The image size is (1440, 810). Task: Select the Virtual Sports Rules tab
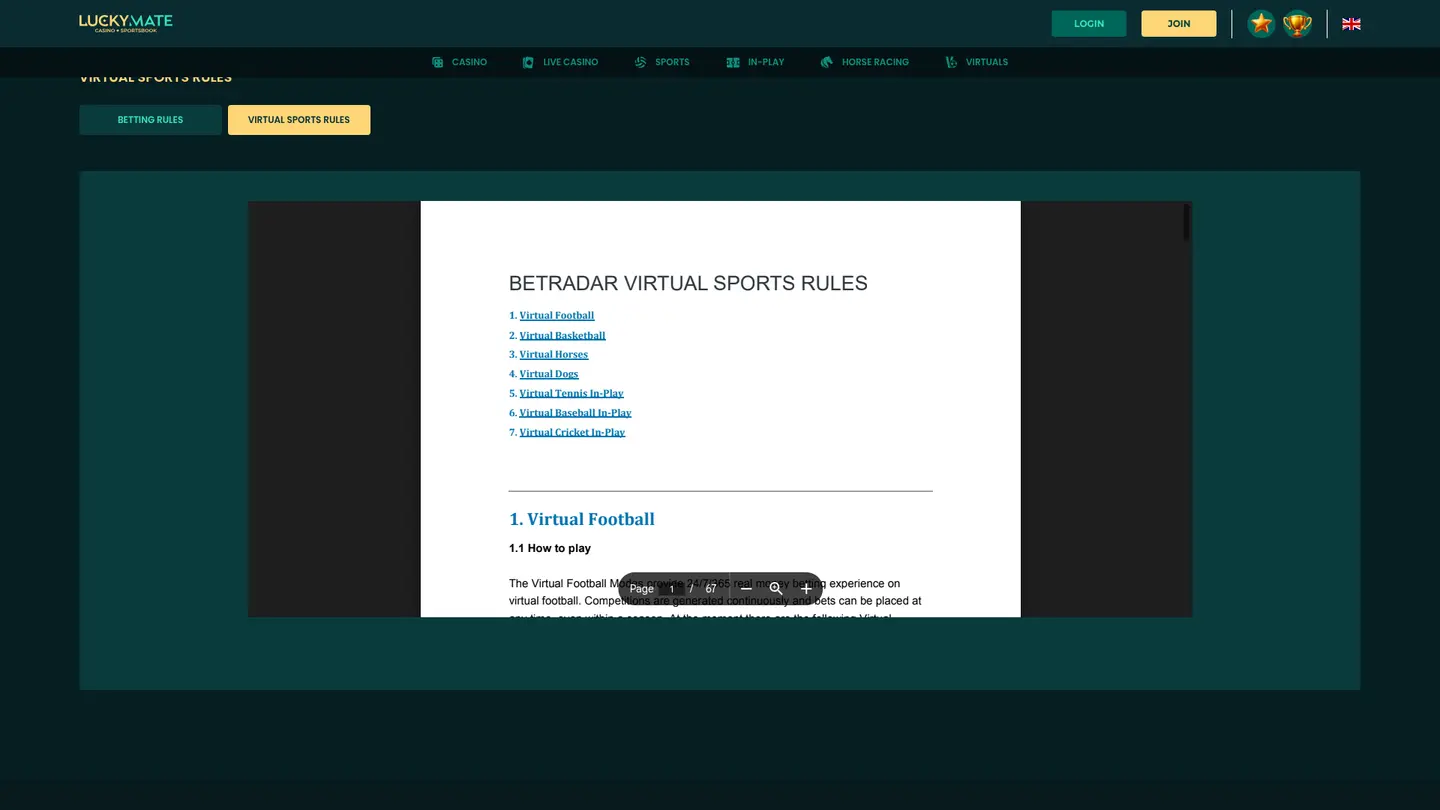299,120
